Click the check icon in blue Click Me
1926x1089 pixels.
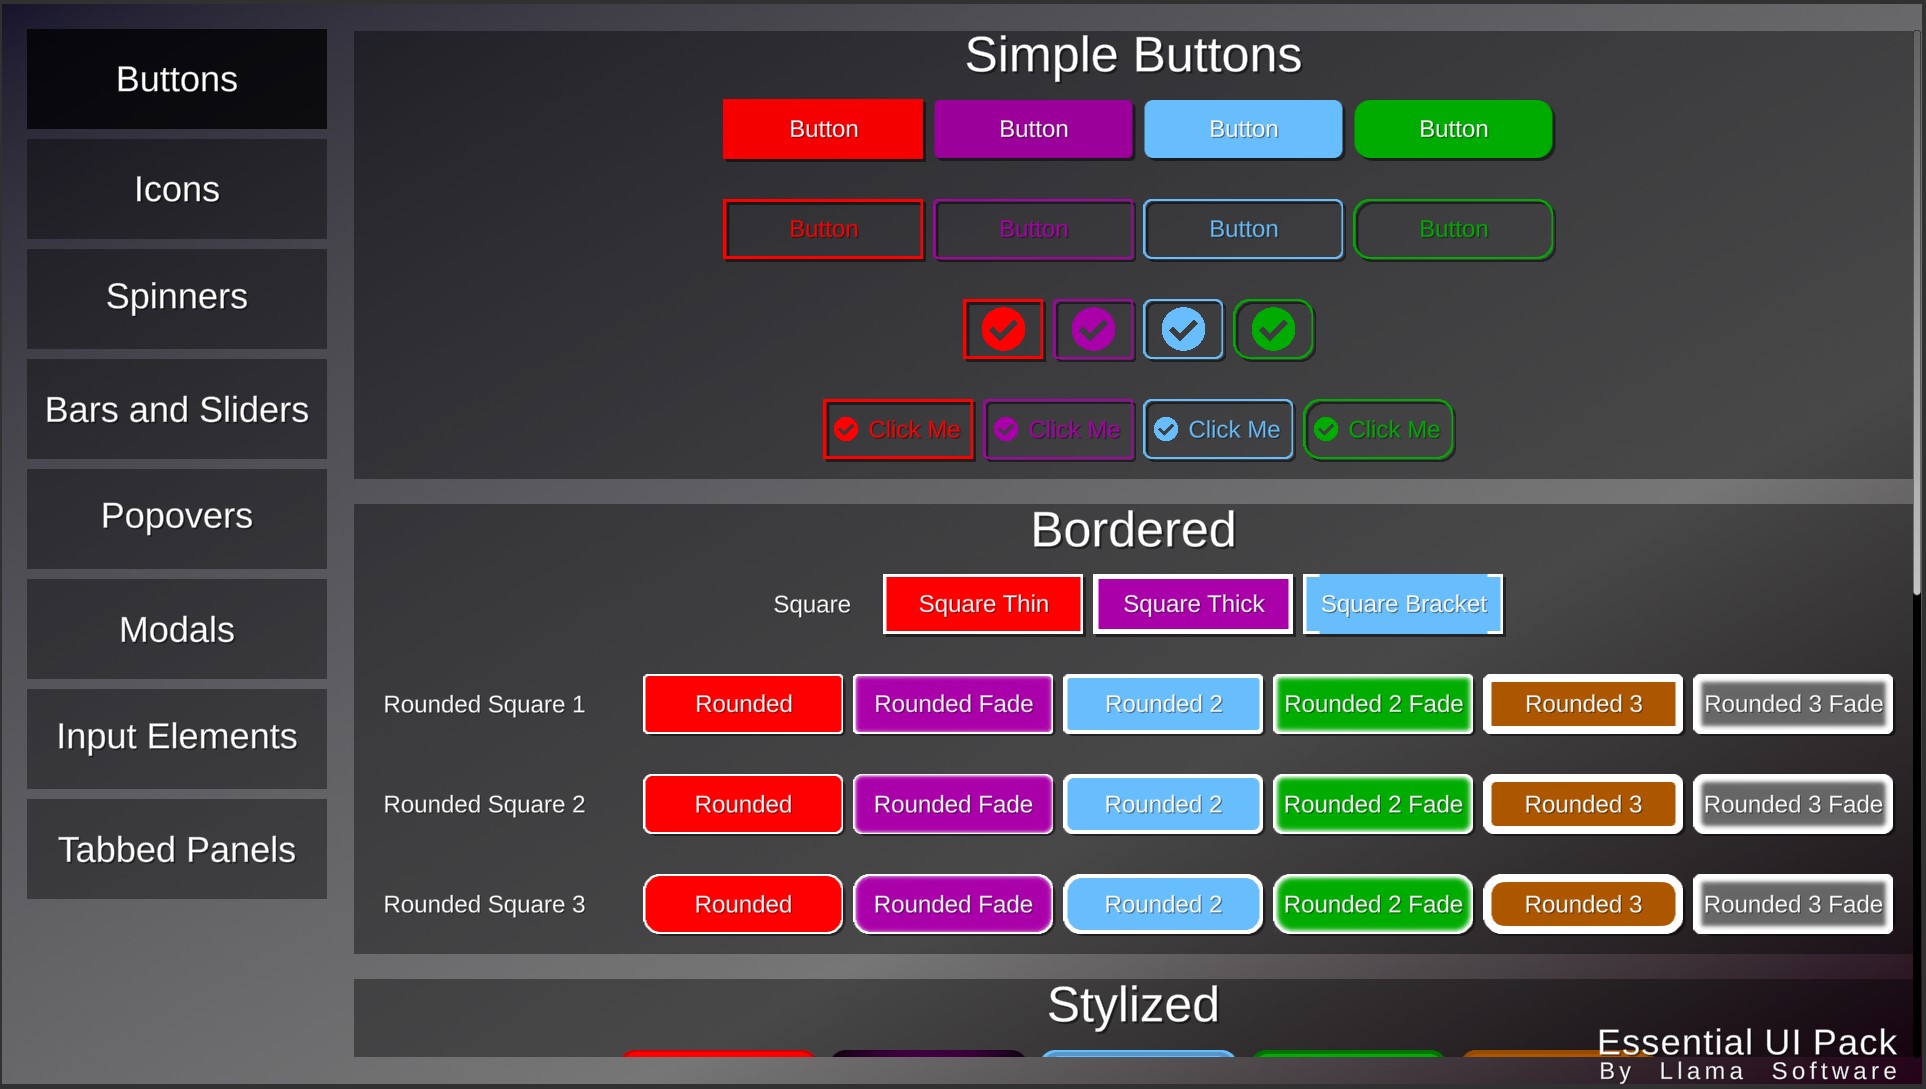1166,429
